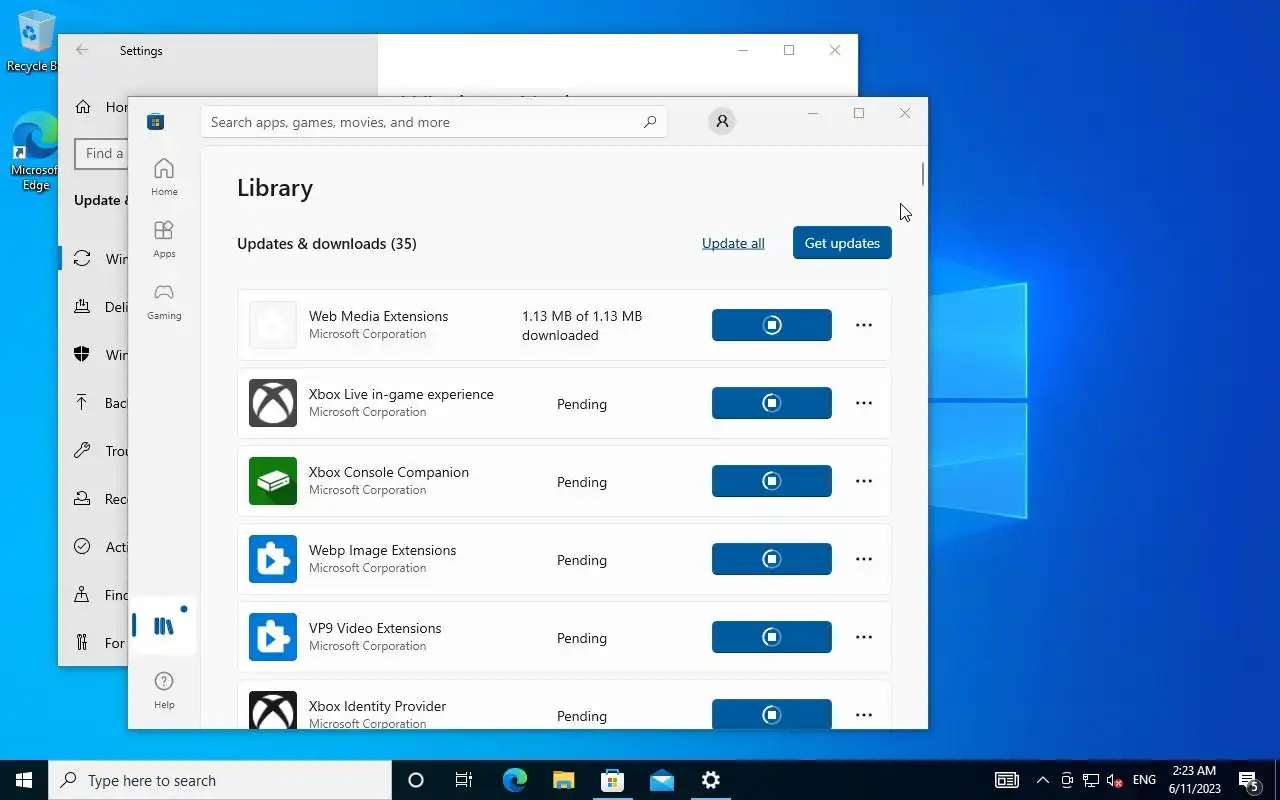The width and height of the screenshot is (1280, 800).
Task: Click the Microsoft Store logo icon
Action: (x=155, y=122)
